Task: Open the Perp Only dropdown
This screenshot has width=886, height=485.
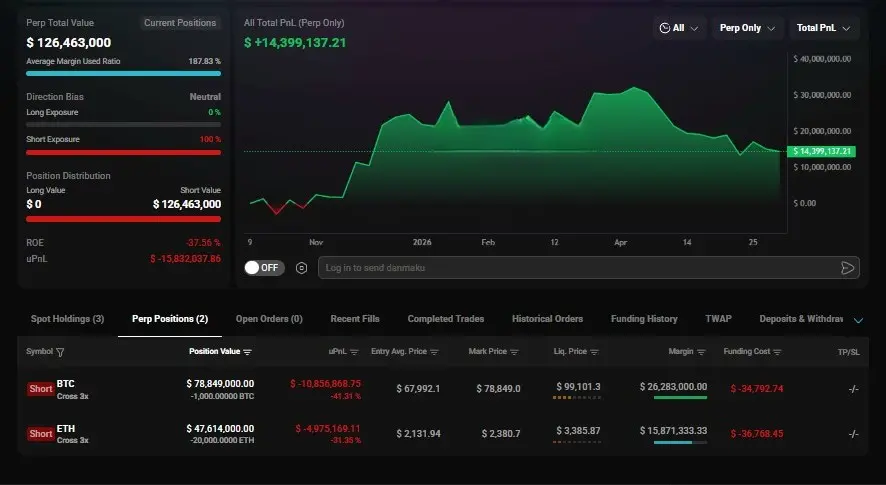Action: [x=746, y=28]
